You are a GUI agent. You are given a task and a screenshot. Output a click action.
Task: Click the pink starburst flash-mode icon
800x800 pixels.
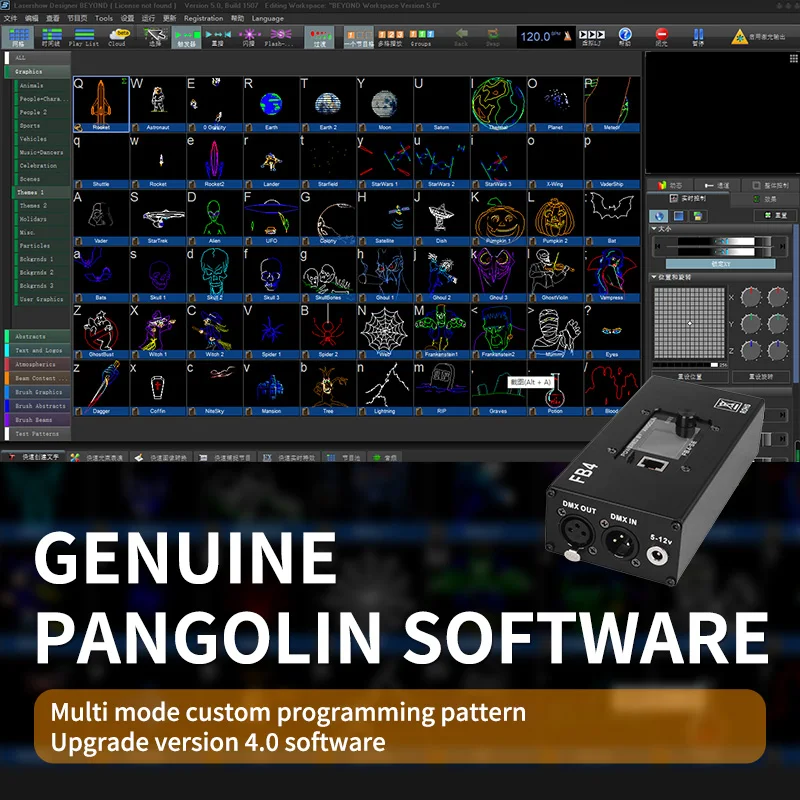click(x=249, y=37)
